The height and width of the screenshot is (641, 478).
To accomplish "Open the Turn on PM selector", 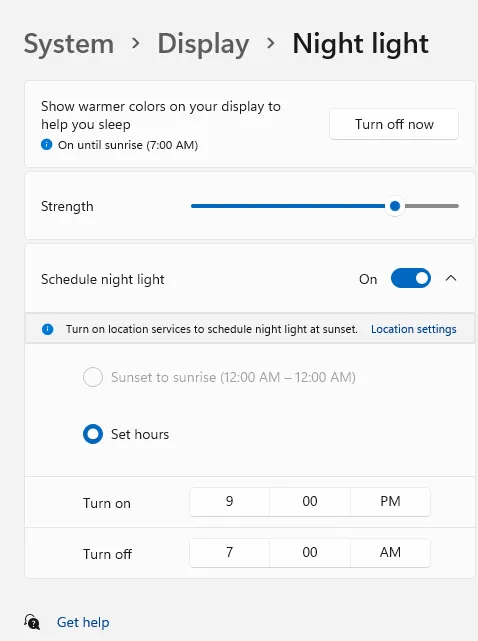I will [x=390, y=502].
